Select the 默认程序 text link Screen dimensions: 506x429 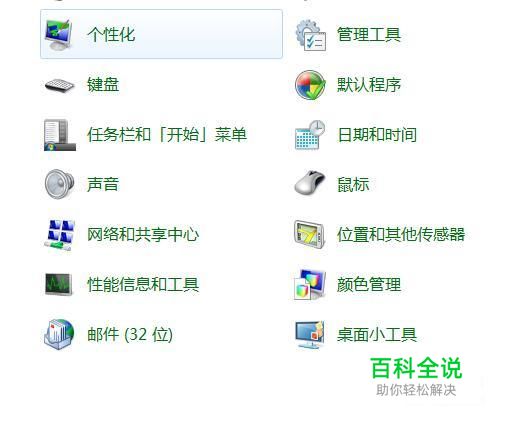(369, 85)
